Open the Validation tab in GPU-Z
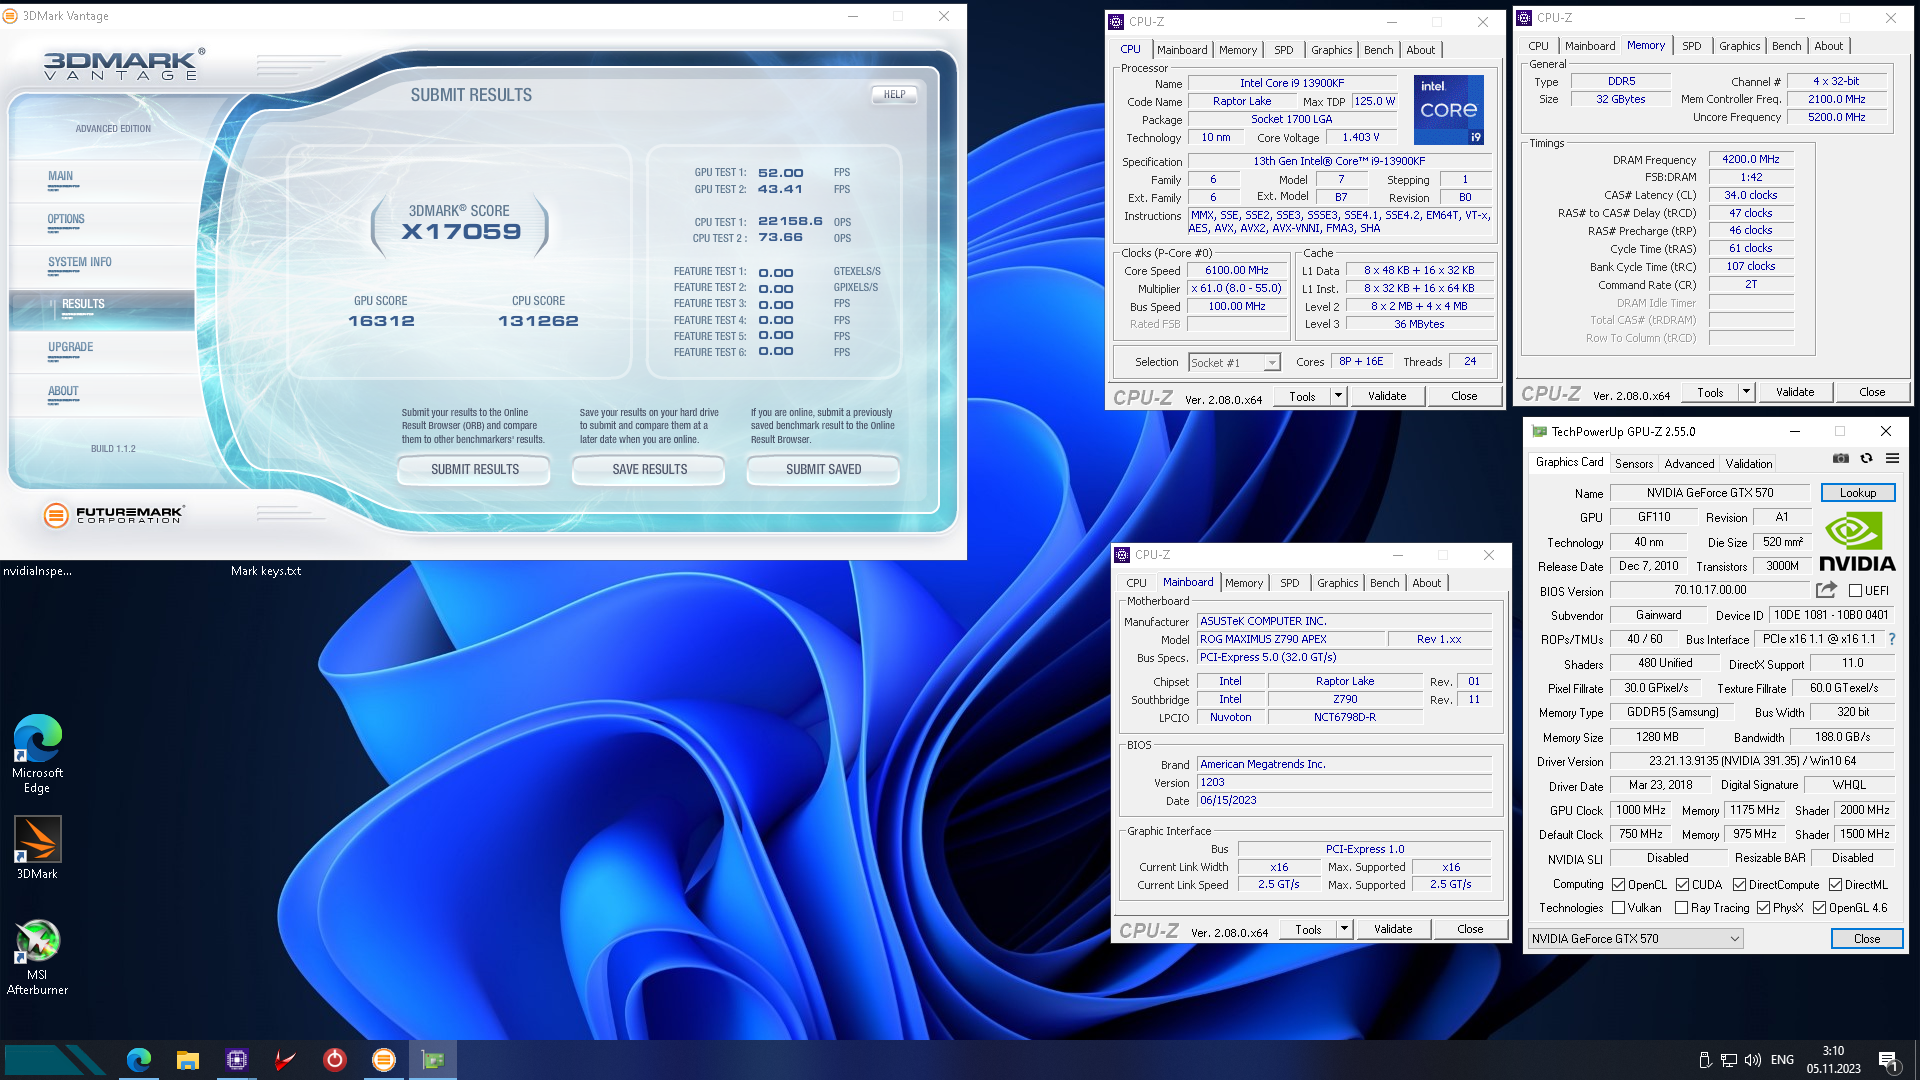 click(1749, 464)
